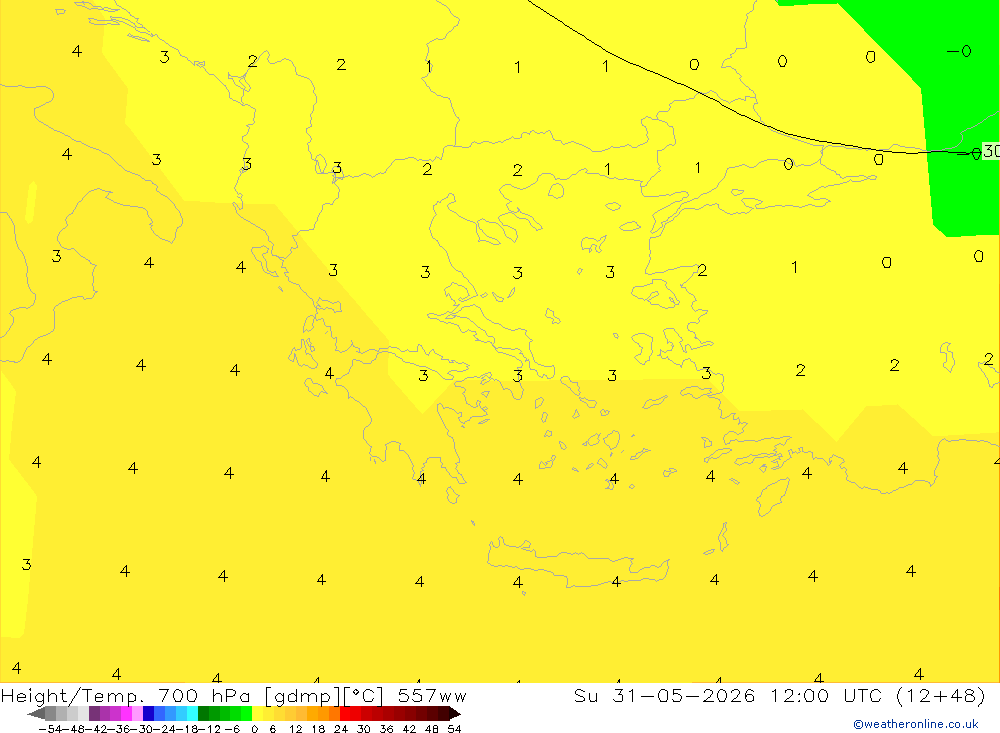Screen dimensions: 1000x733
Task: Click the 48 label on the color scale
Action: coord(431,729)
